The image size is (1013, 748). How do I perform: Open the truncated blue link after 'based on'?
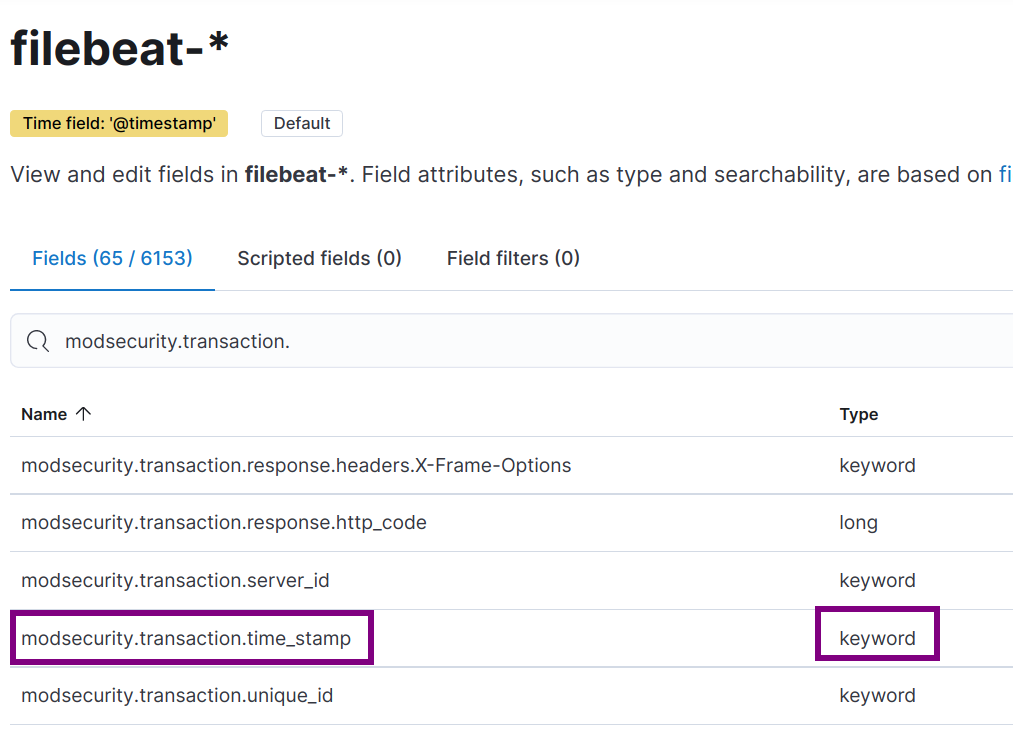pos(1003,174)
